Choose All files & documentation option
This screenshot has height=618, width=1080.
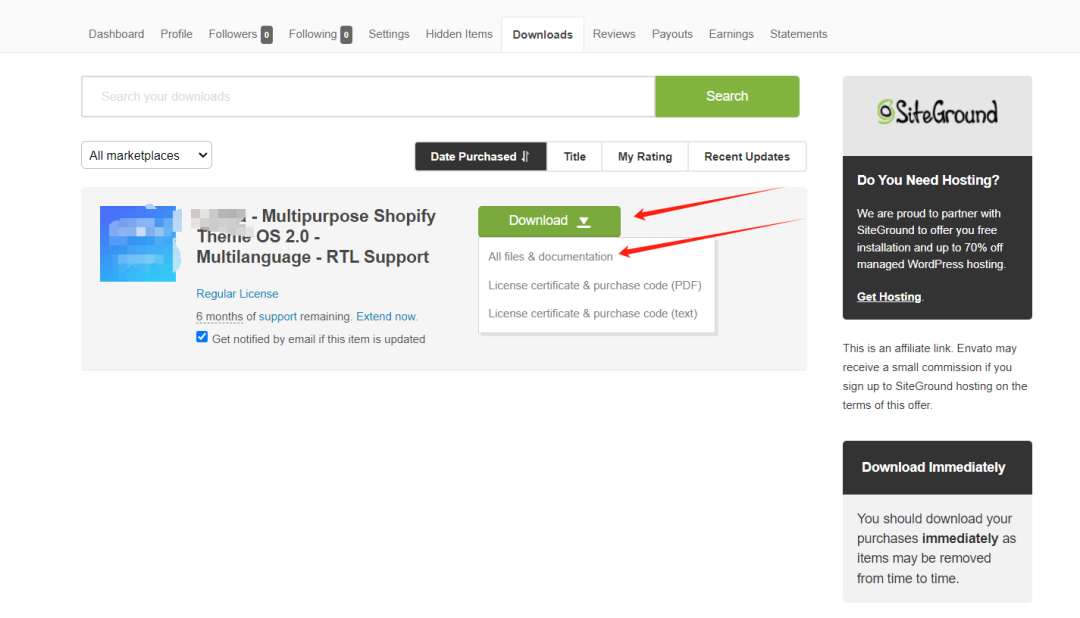550,257
